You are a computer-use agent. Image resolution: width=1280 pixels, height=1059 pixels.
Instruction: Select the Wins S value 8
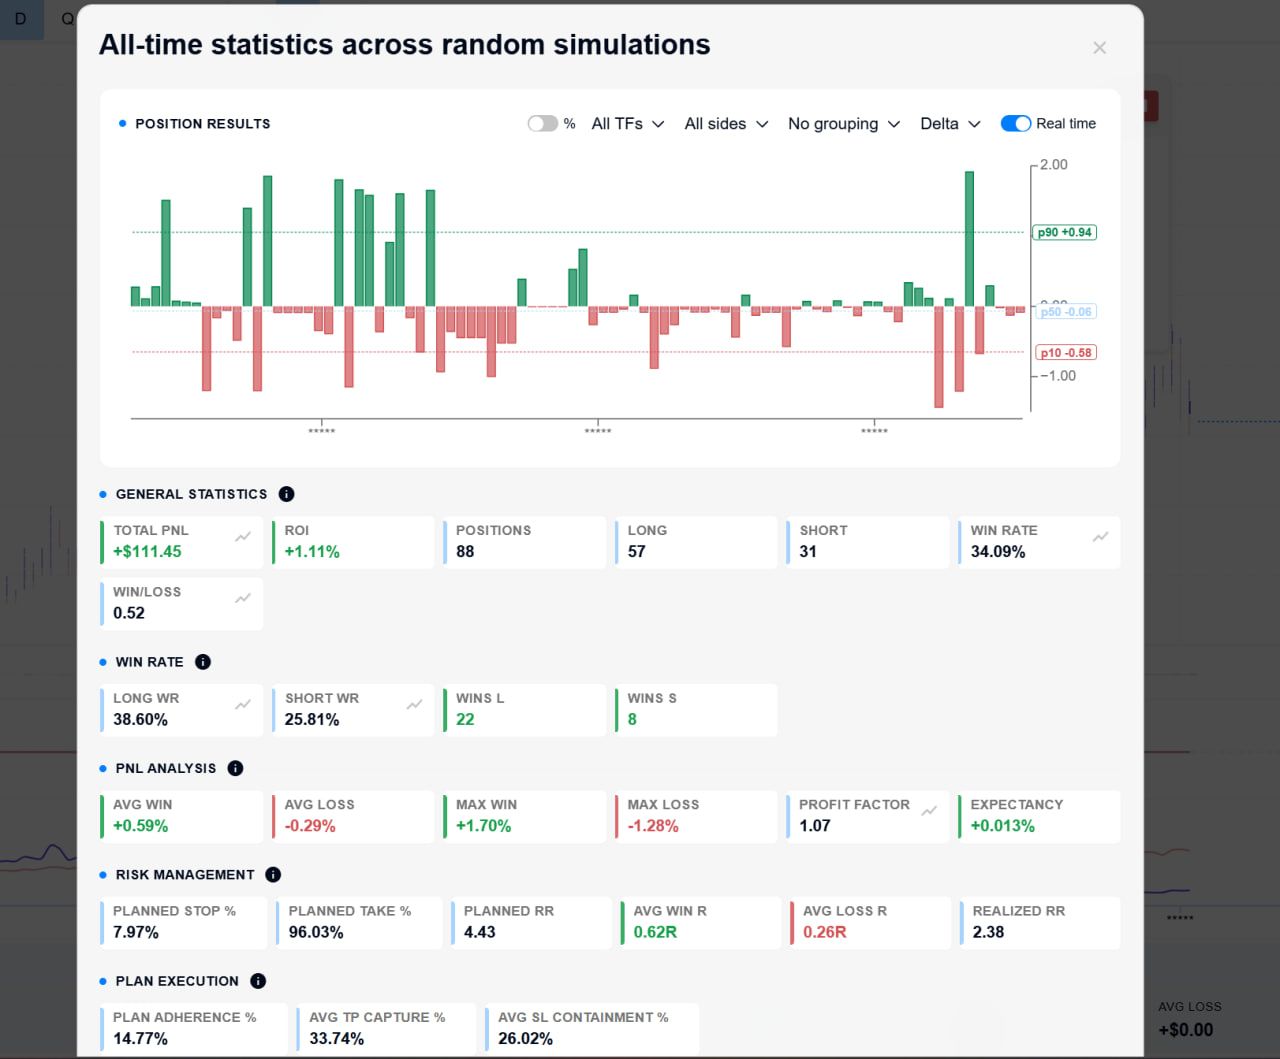coord(632,720)
